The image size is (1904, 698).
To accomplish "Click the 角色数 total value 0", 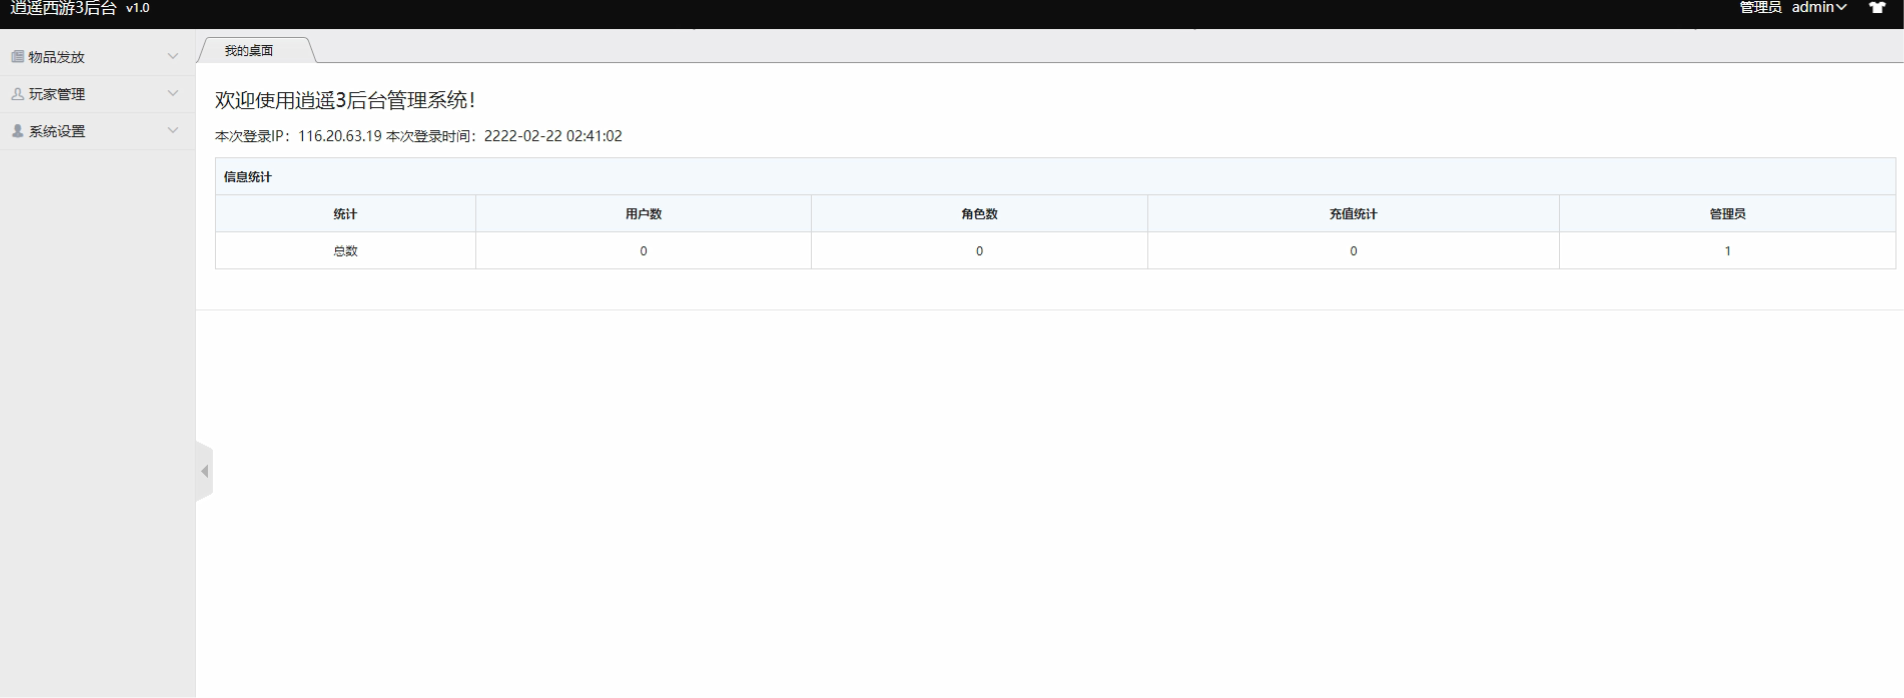I will coord(979,251).
